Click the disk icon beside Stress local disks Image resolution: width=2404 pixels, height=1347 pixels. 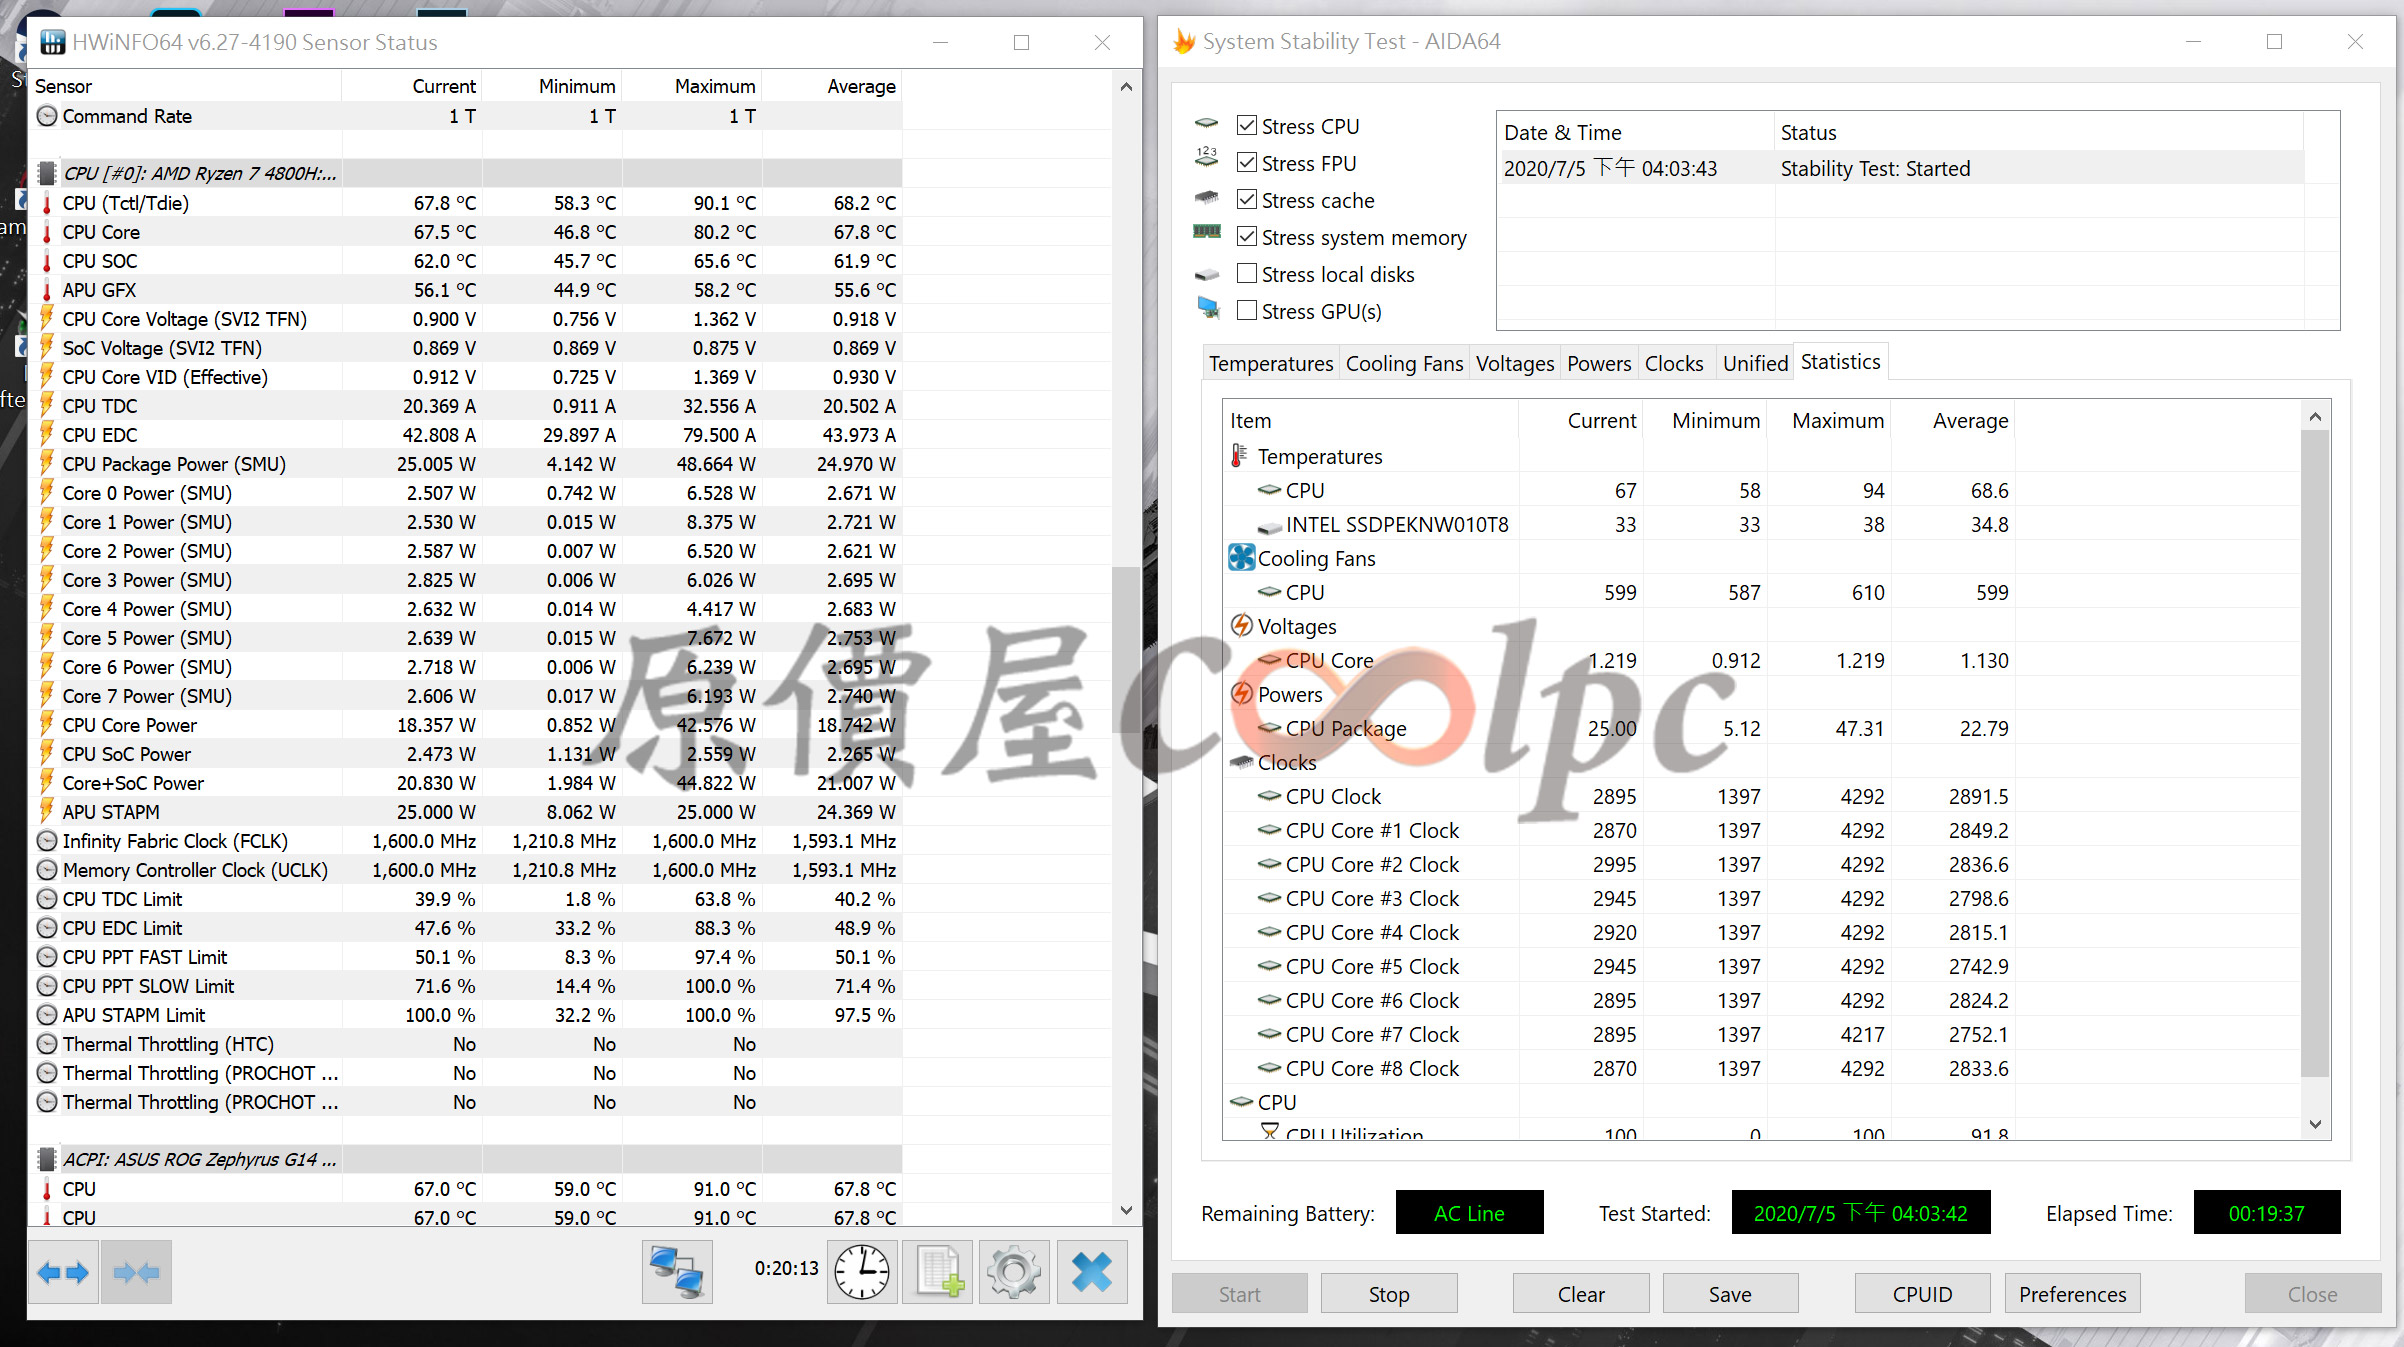(1207, 274)
